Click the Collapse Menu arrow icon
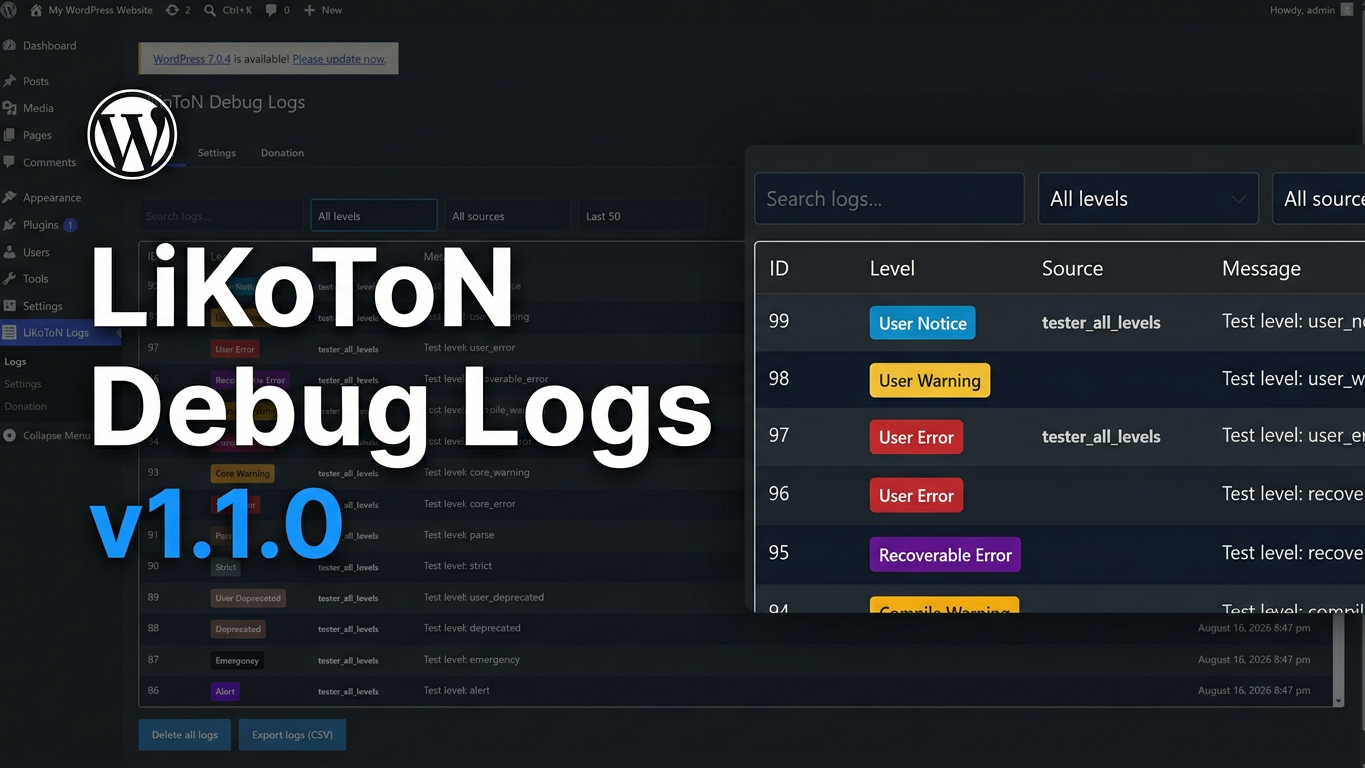This screenshot has height=768, width=1365. point(9,435)
